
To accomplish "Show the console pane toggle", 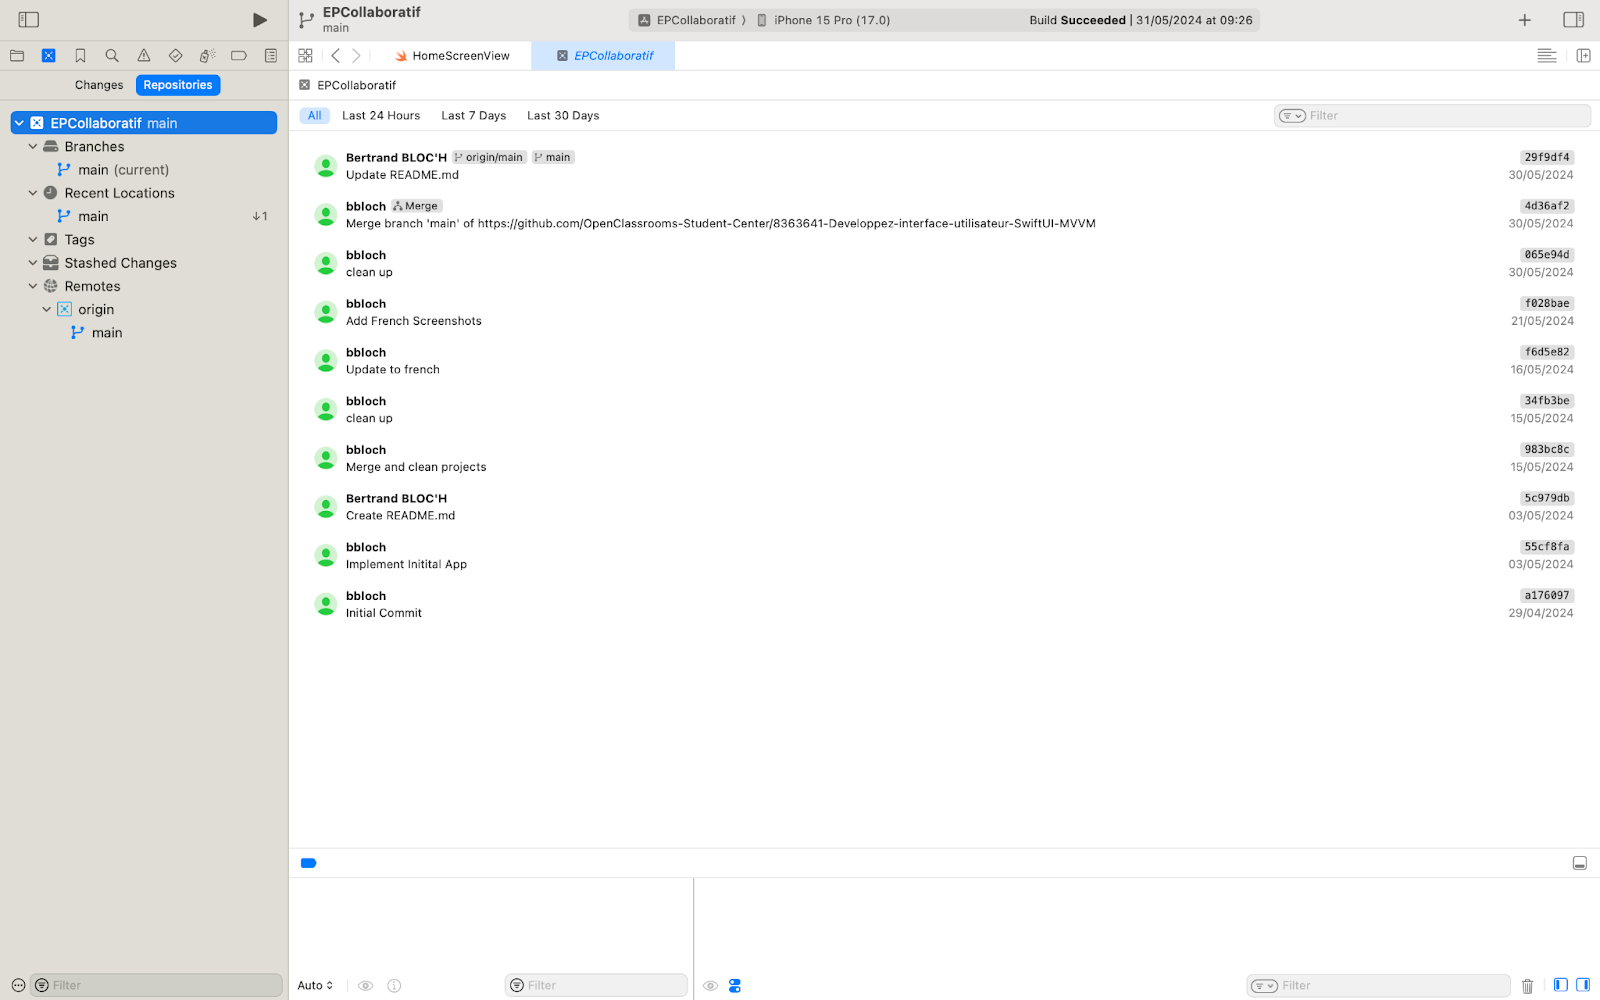I will point(1583,985).
